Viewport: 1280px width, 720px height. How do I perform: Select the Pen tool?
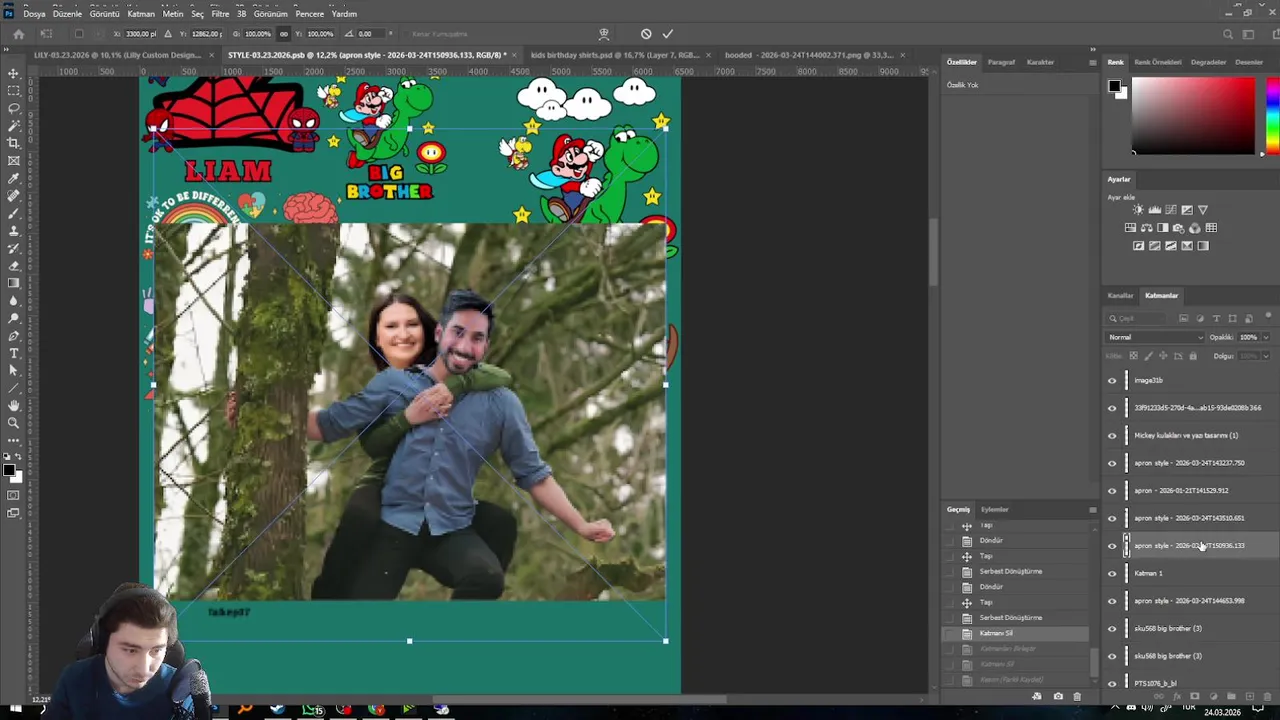tap(13, 336)
